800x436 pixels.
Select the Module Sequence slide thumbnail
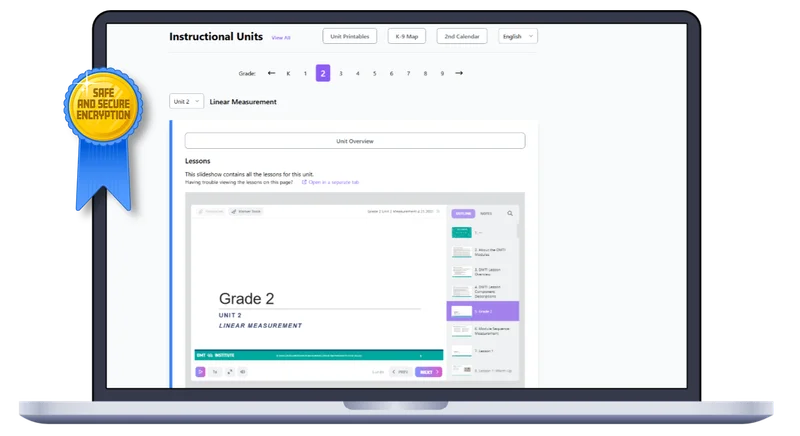point(483,331)
